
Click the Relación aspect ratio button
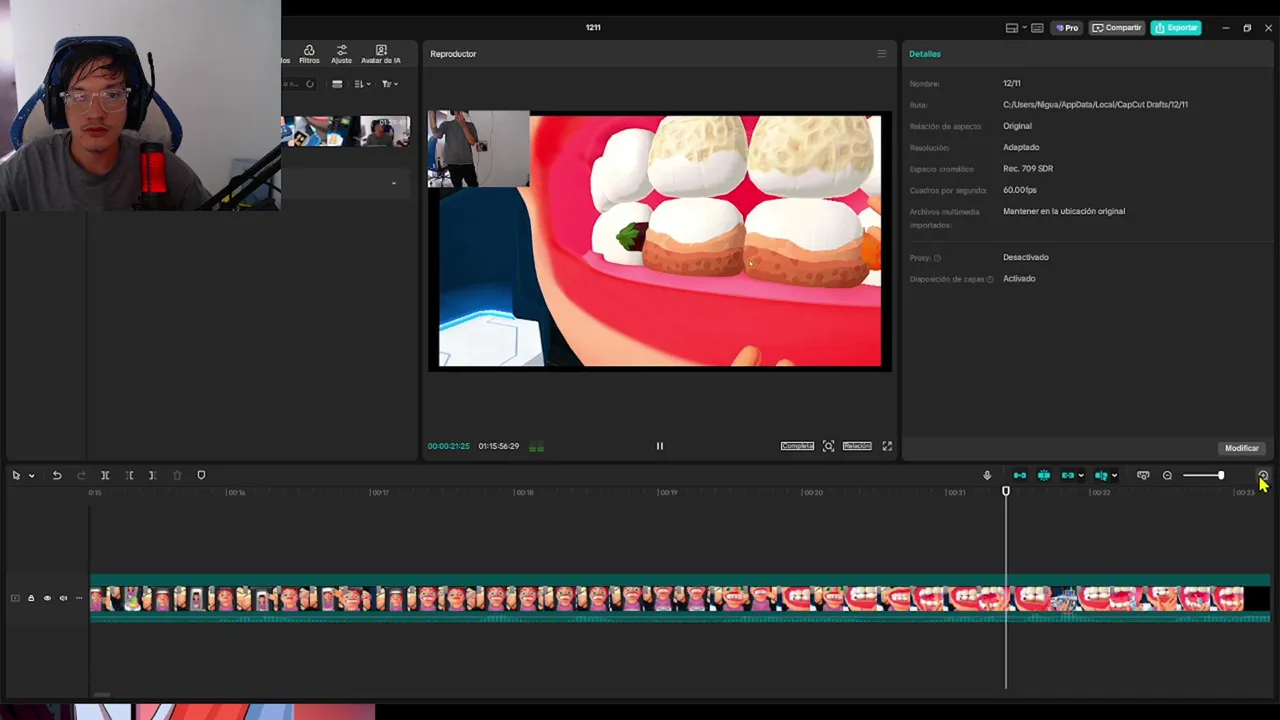click(x=857, y=446)
